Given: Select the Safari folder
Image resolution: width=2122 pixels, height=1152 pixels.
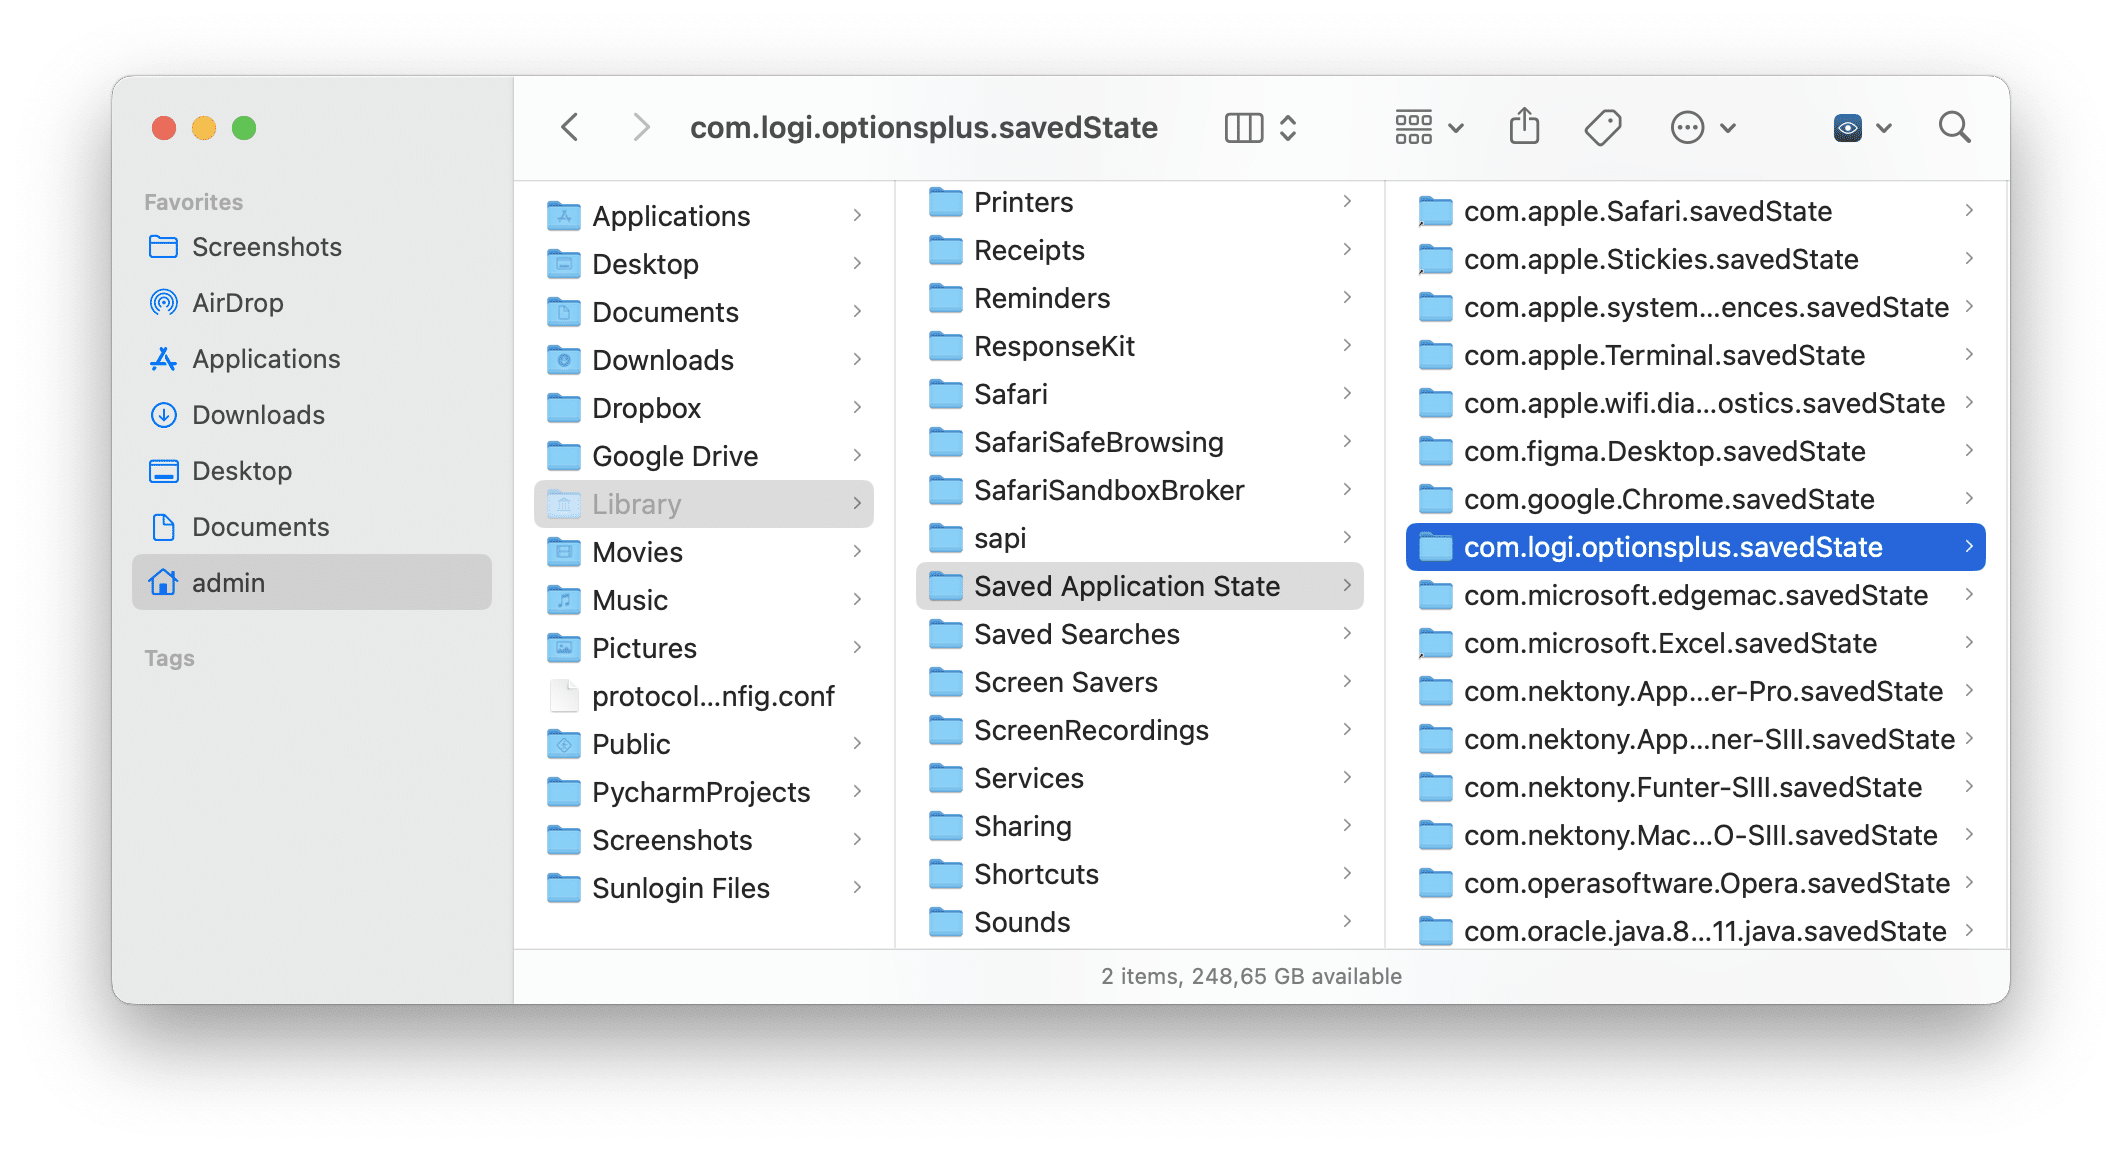Looking at the screenshot, I should point(1140,394).
